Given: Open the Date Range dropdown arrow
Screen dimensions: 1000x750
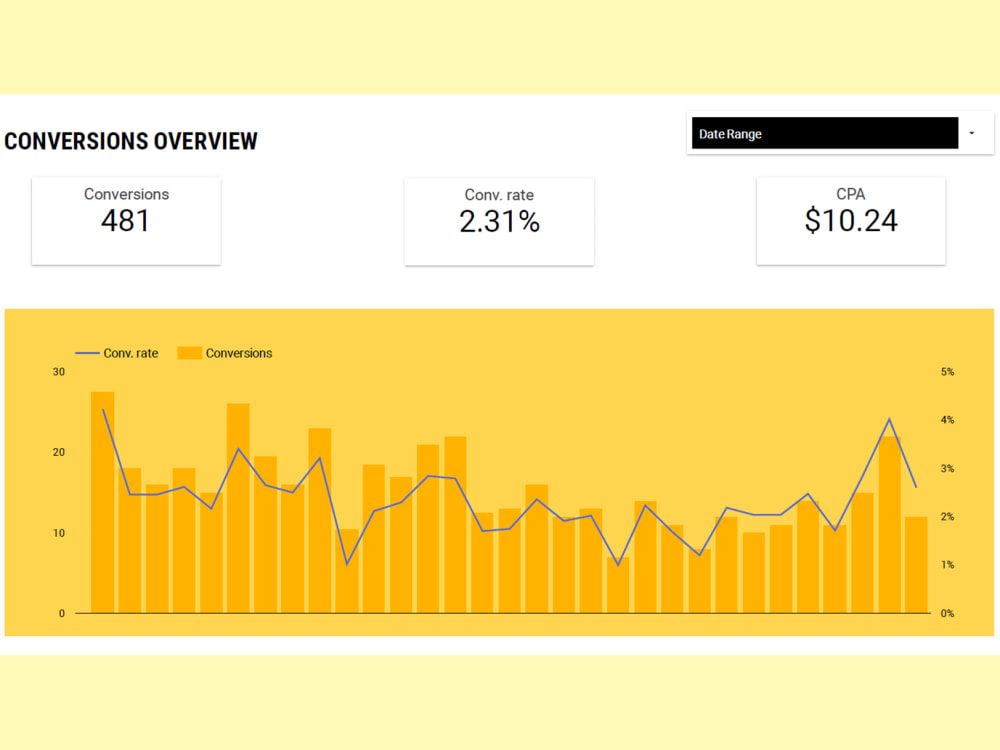Looking at the screenshot, I should point(972,133).
